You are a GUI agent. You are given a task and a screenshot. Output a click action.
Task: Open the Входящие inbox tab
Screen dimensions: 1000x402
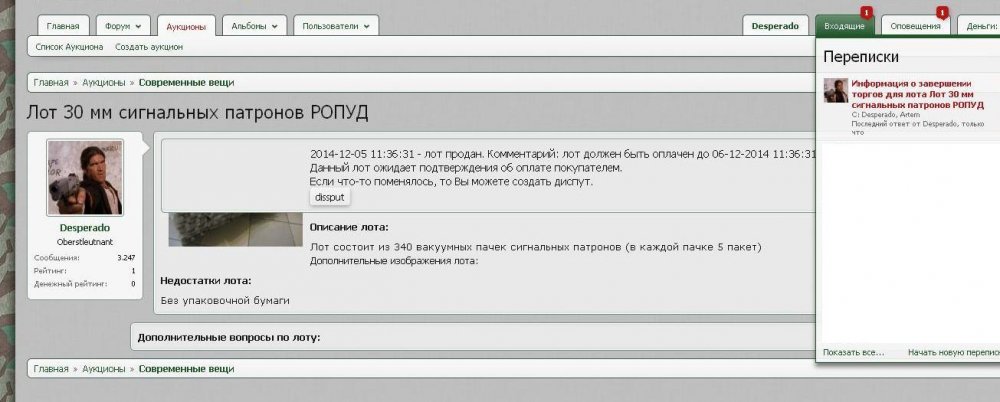coord(844,26)
